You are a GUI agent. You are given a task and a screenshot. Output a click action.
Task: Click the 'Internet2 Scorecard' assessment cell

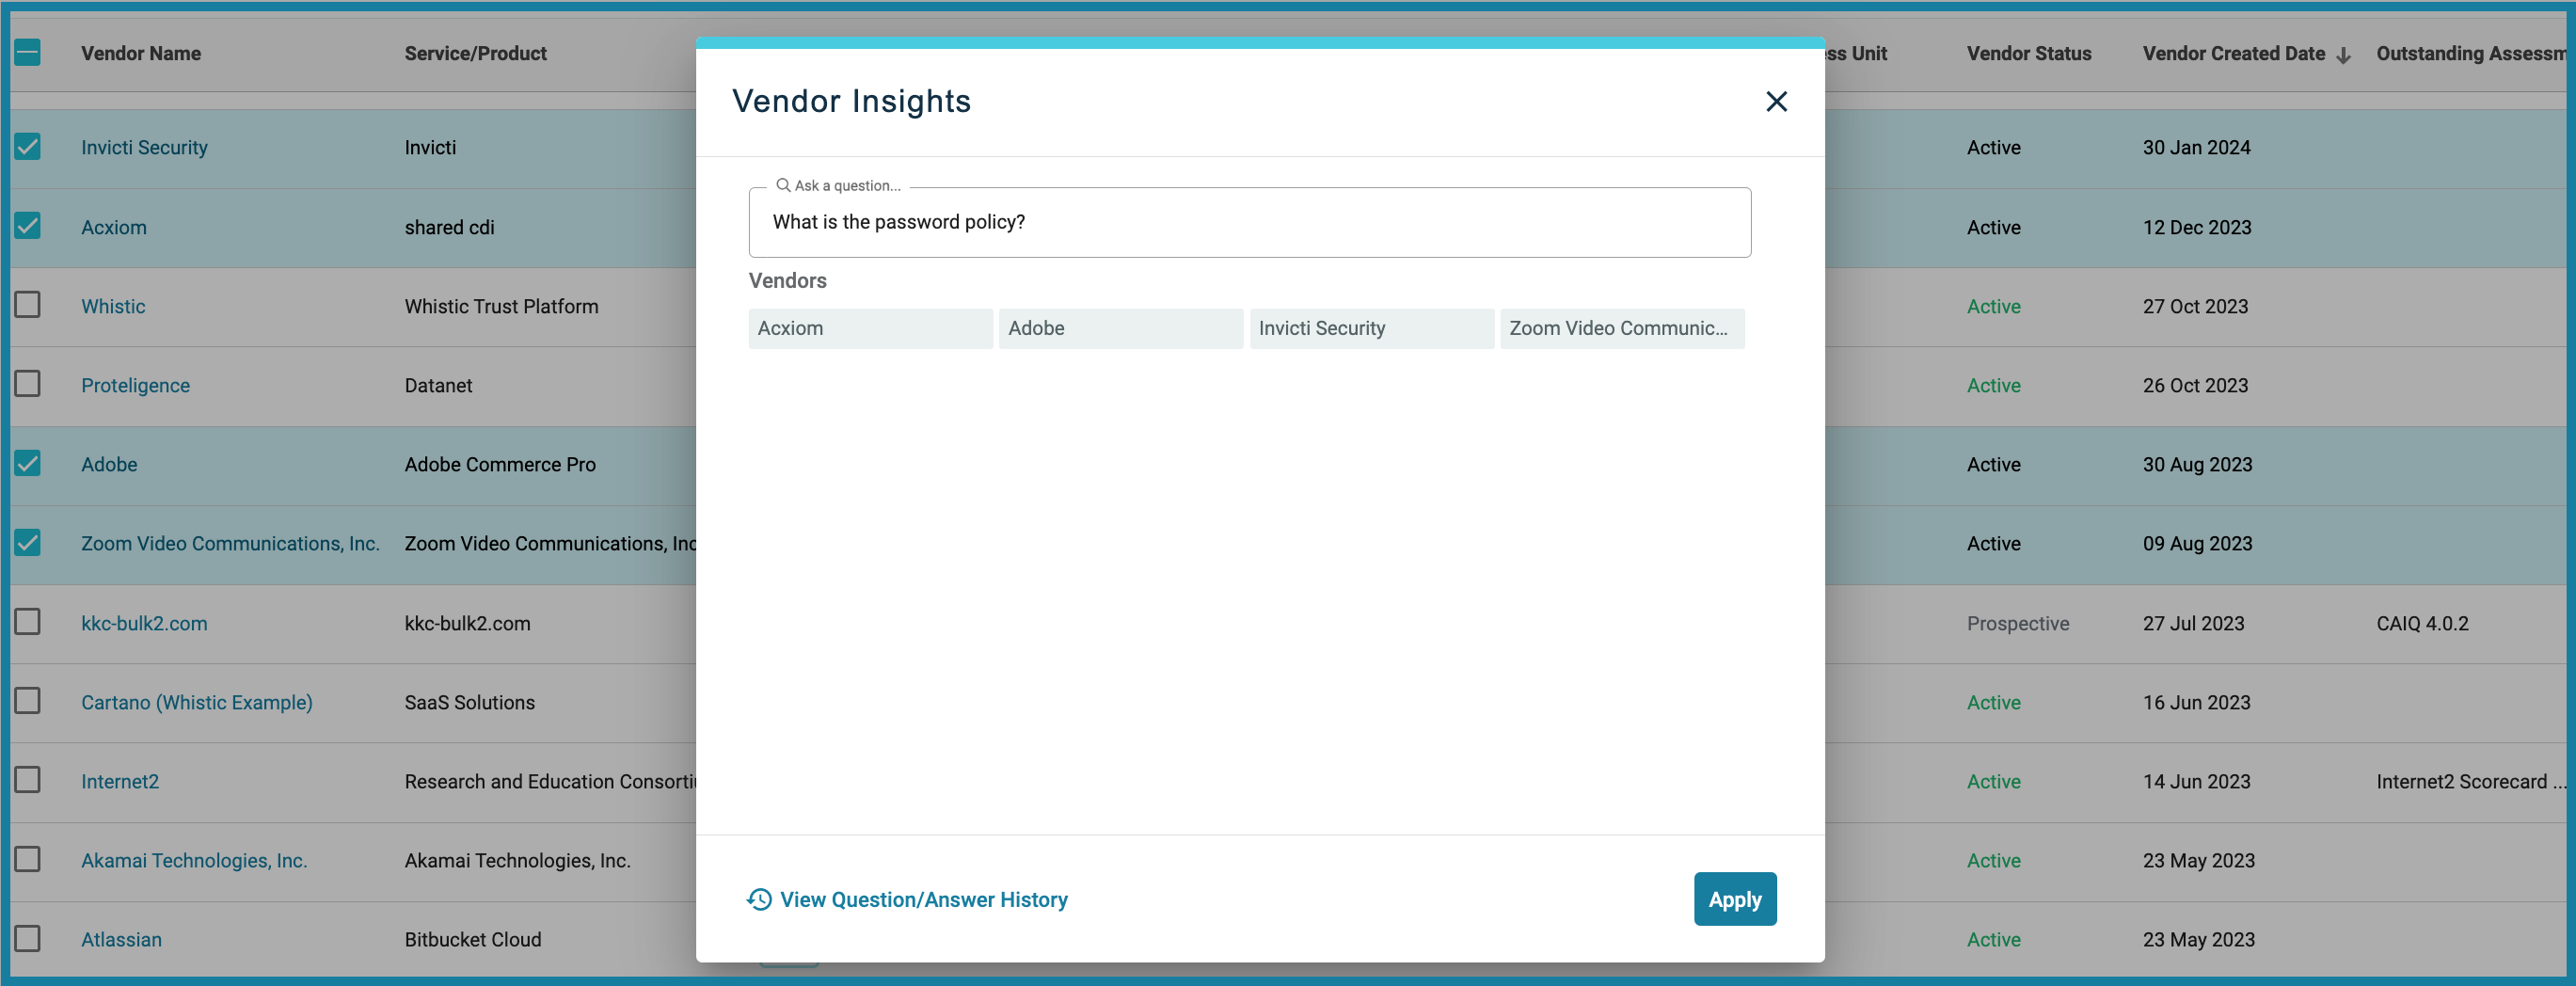tap(2470, 781)
